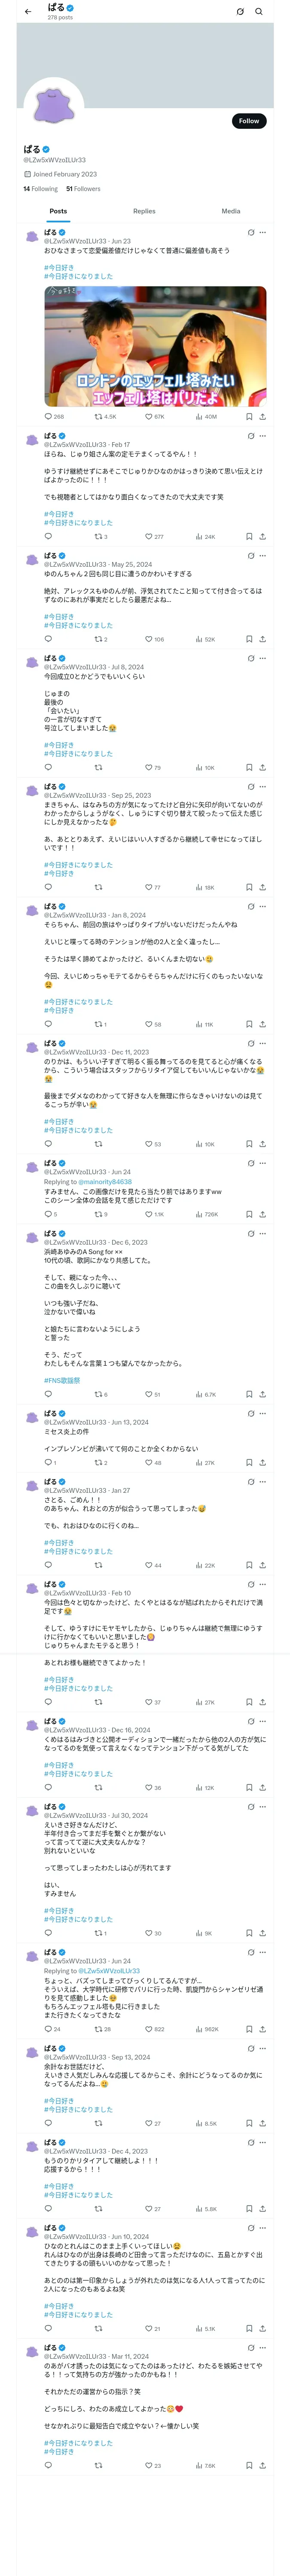This screenshot has height=2576, width=290.
Task: Switch to the Replies tab
Action: coord(144,211)
